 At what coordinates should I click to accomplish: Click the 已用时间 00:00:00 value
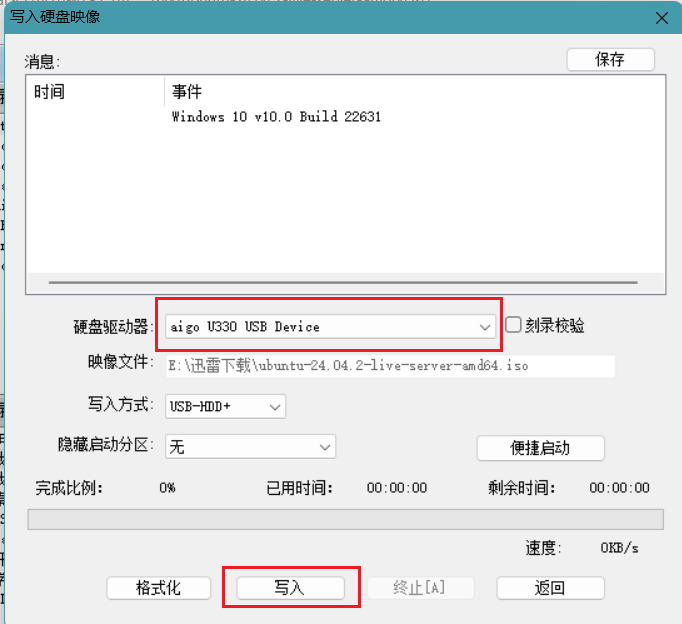pos(397,487)
